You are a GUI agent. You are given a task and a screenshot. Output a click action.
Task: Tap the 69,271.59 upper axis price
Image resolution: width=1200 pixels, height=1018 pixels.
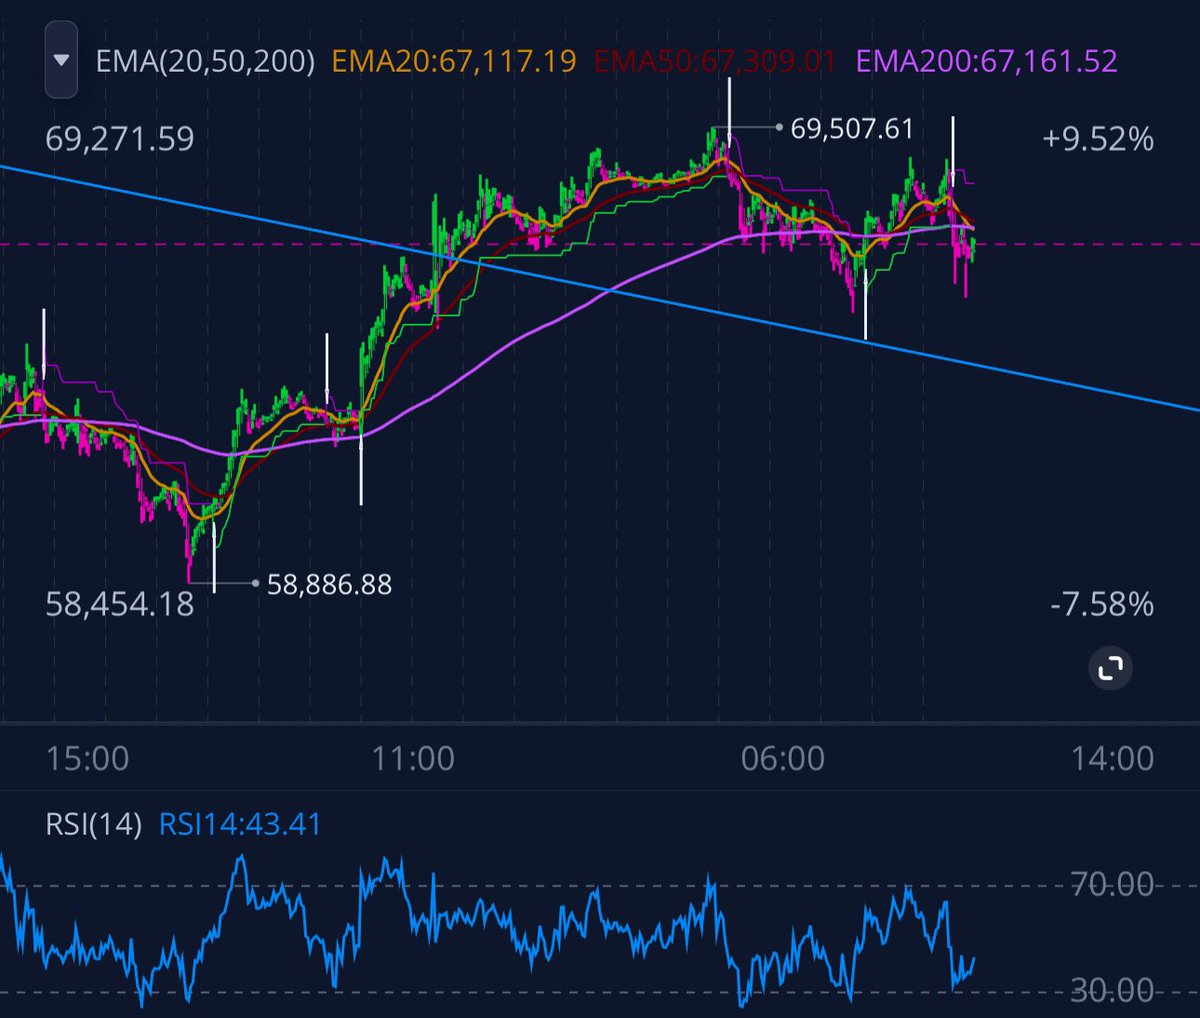[x=120, y=138]
